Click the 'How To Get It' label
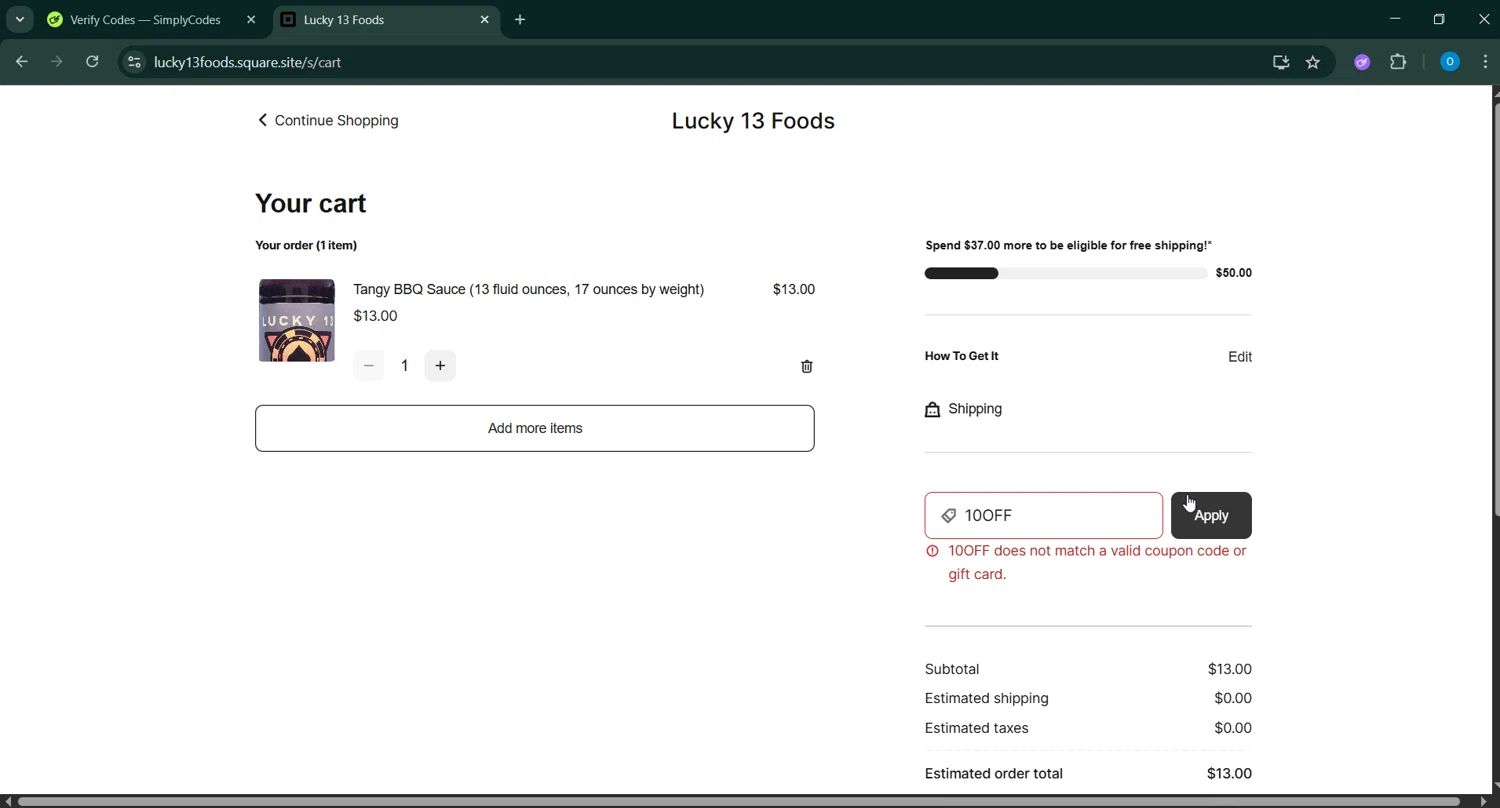The width and height of the screenshot is (1500, 808). [x=962, y=356]
